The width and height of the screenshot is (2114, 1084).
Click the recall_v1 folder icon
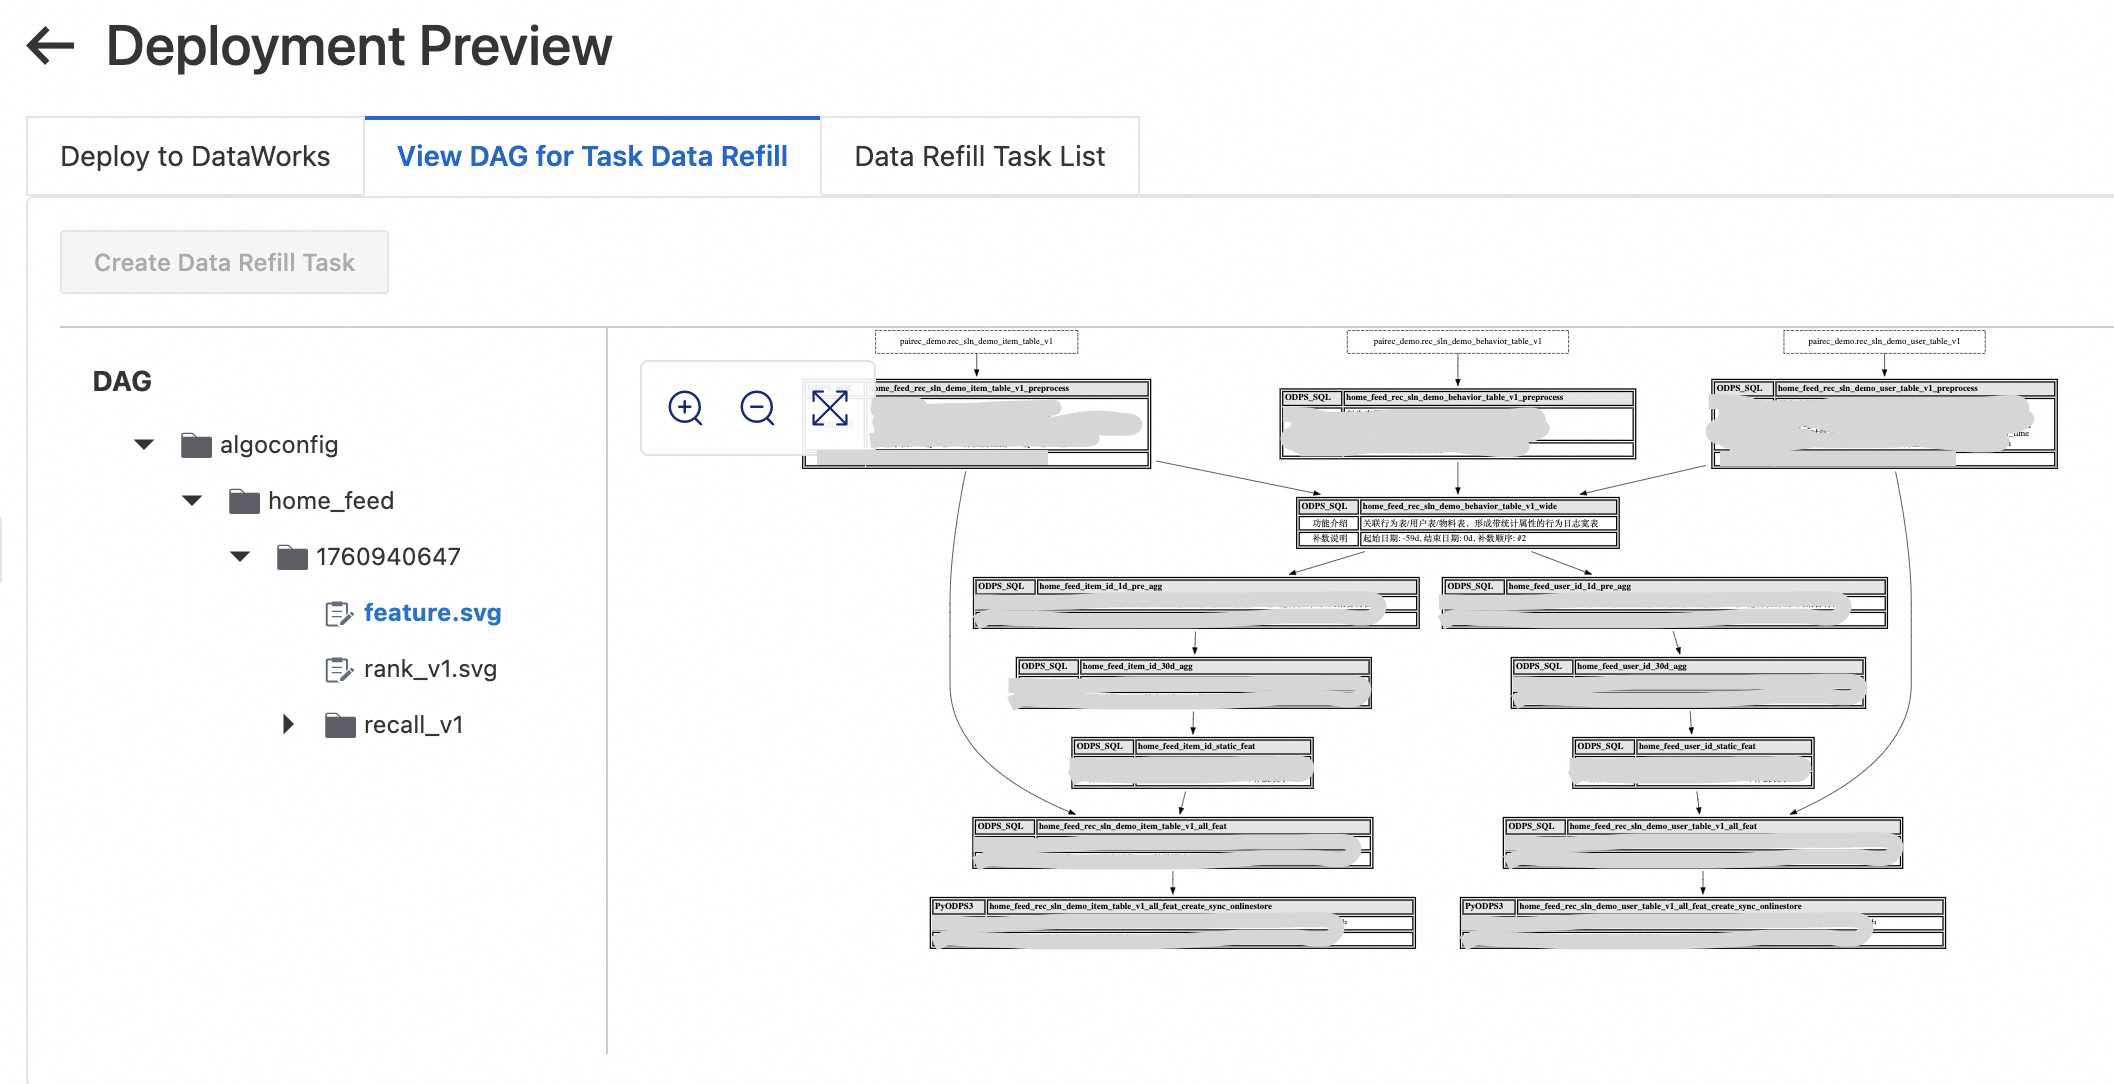click(x=340, y=725)
